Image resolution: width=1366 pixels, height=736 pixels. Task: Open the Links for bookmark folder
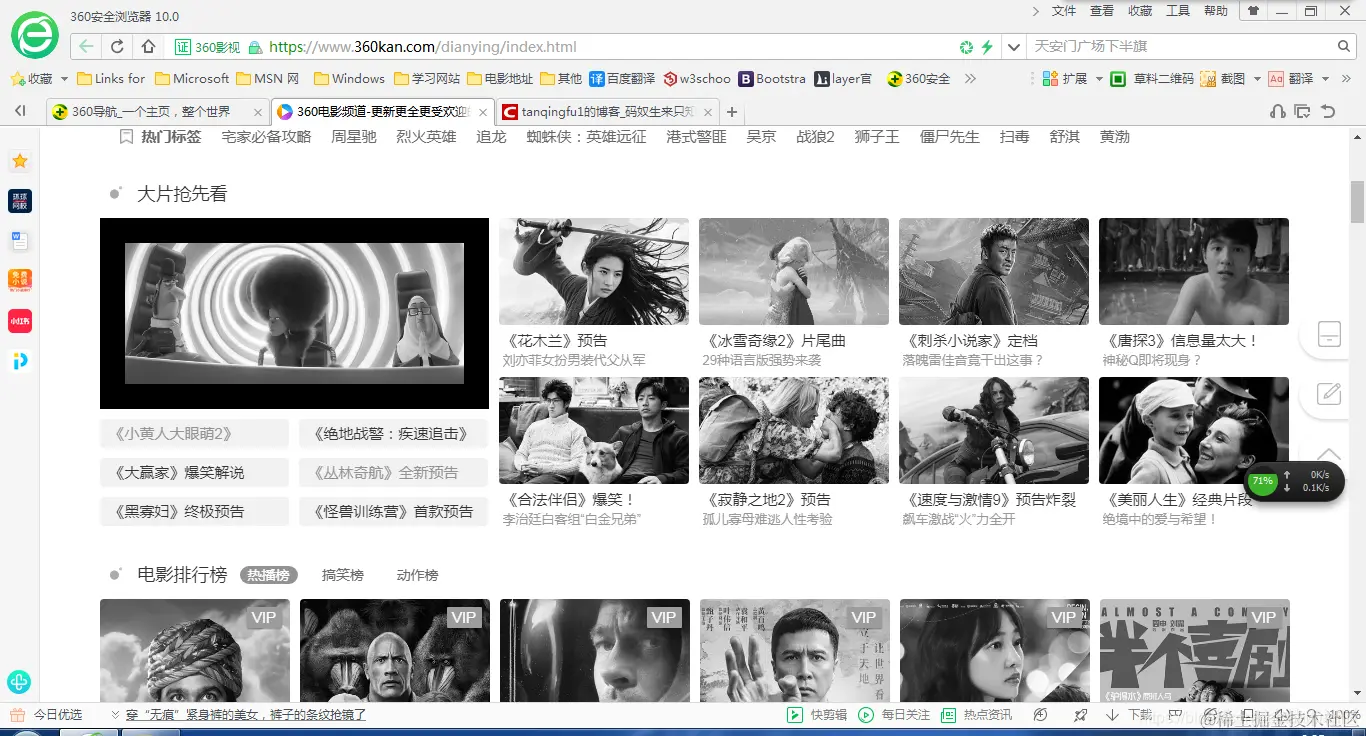click(x=111, y=78)
